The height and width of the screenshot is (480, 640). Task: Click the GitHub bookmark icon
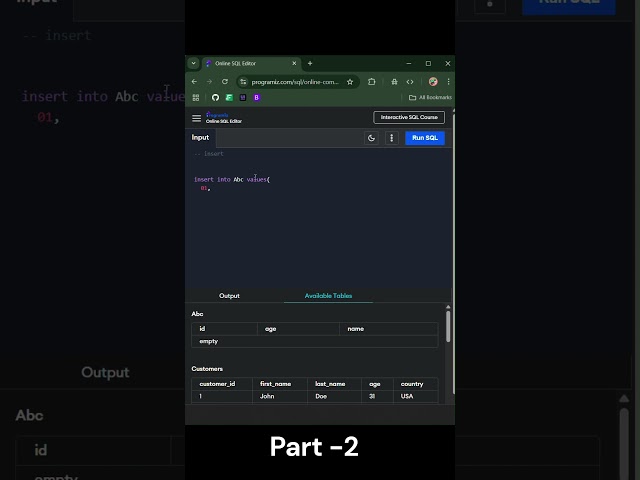[214, 97]
